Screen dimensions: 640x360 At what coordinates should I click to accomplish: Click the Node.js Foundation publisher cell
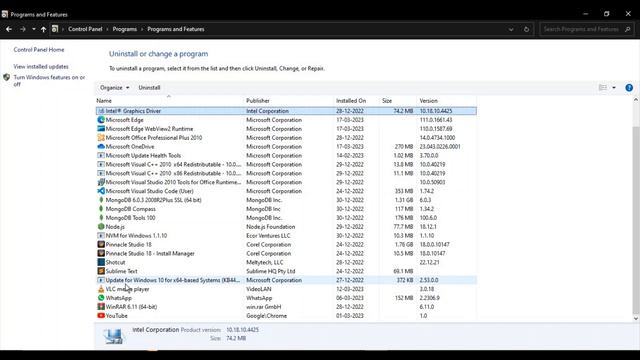click(271, 227)
